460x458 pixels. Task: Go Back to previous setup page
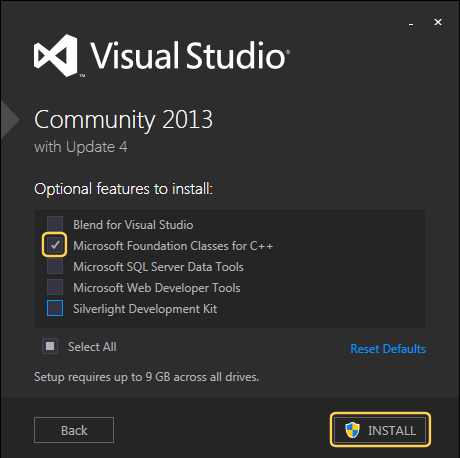74,430
